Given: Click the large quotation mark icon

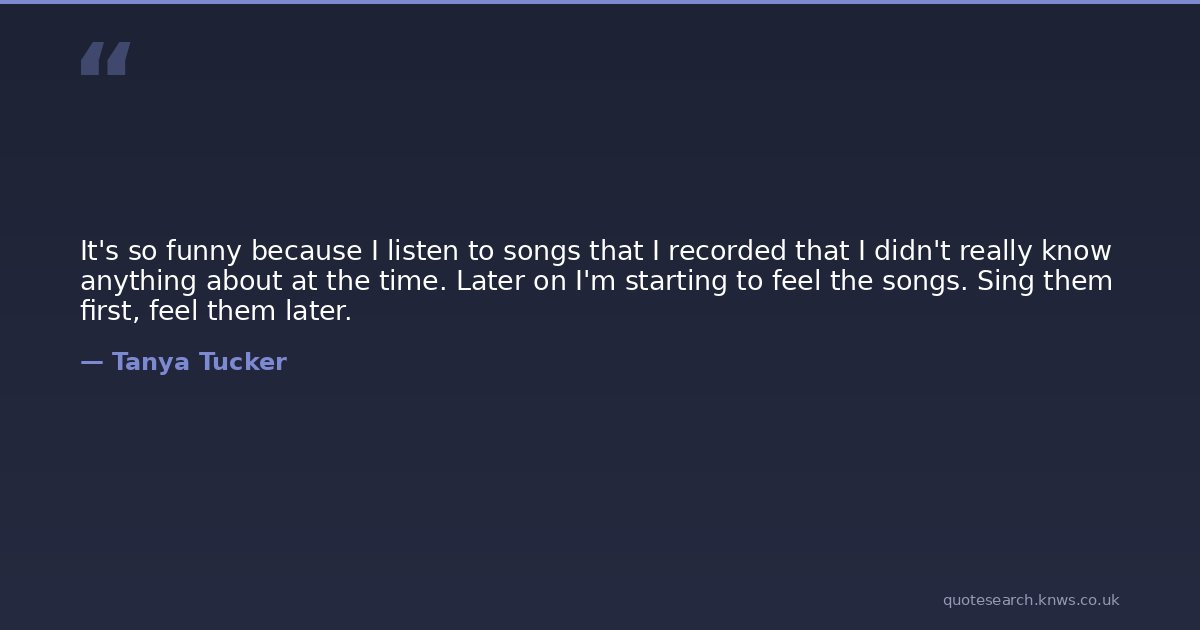Looking at the screenshot, I should click(x=105, y=58).
